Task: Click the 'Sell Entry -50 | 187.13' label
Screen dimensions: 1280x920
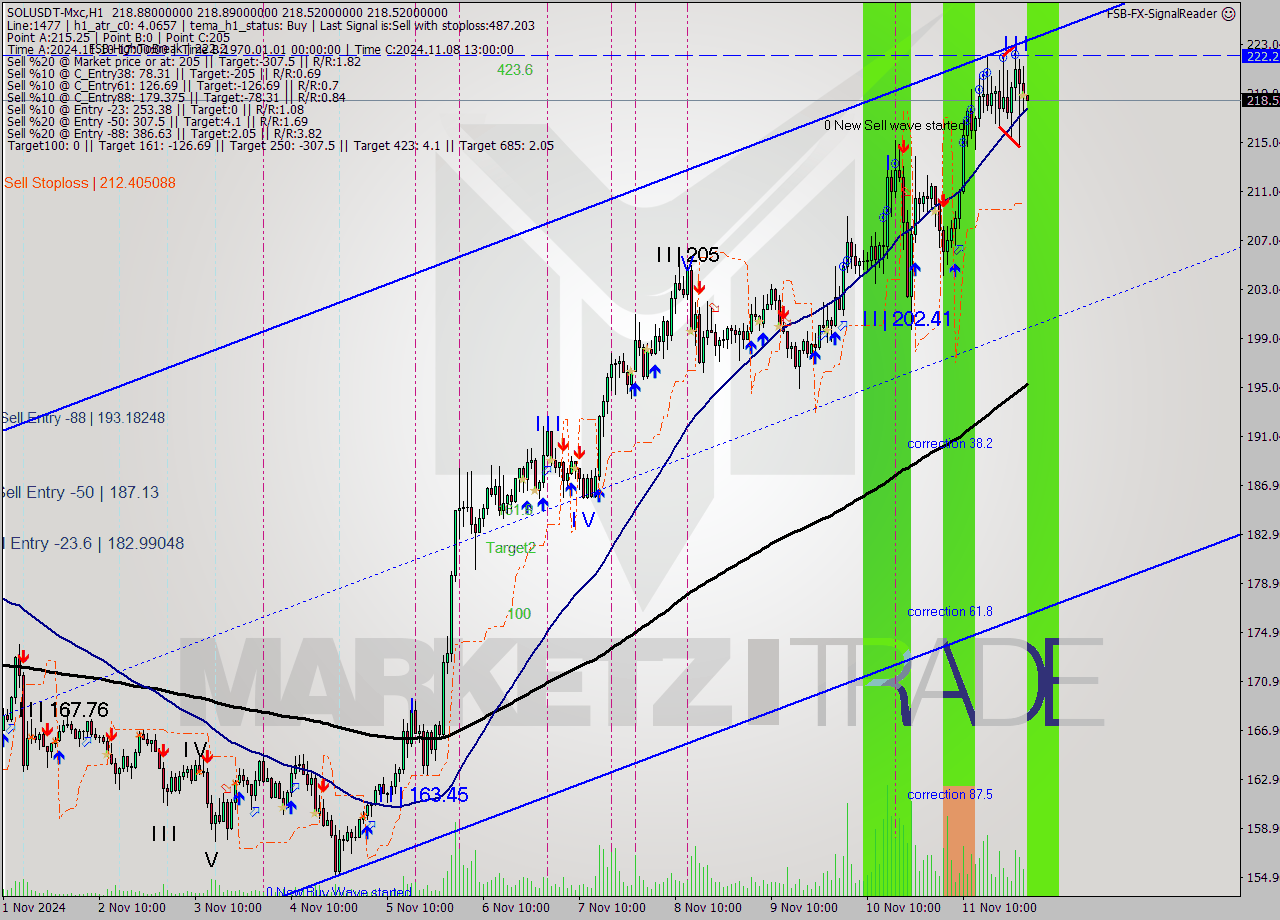Action: [x=80, y=492]
